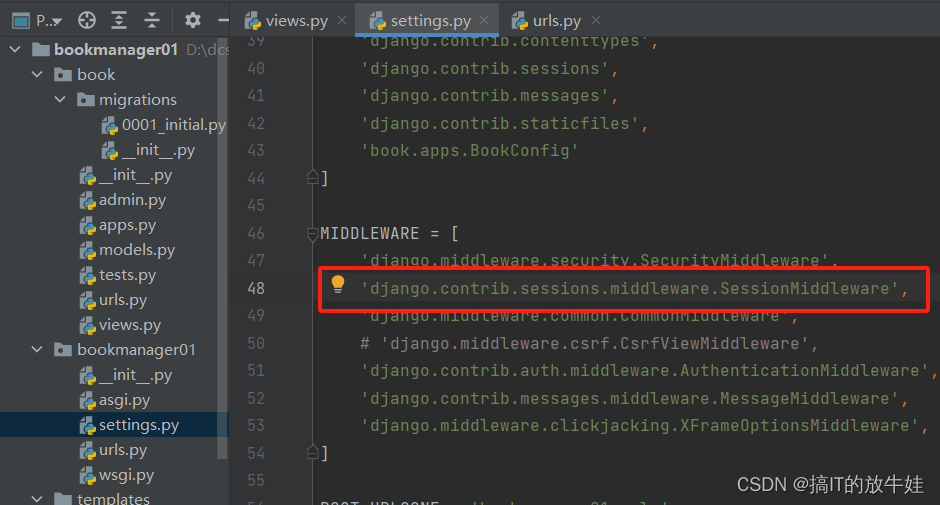This screenshot has width=940, height=505.
Task: Click the wsgi.py Python file icon
Action: (x=88, y=476)
